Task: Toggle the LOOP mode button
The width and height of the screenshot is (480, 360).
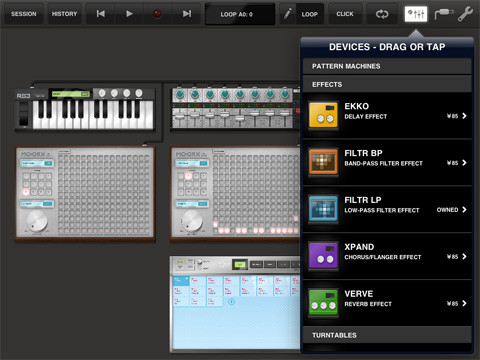Action: click(310, 14)
